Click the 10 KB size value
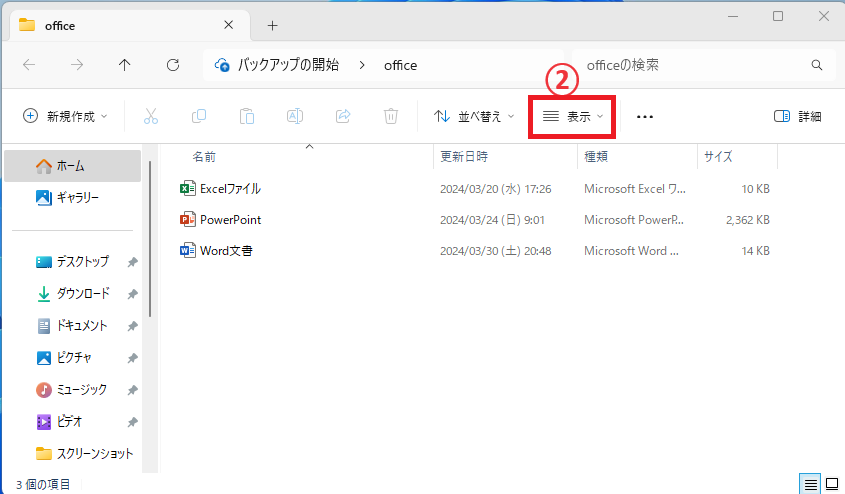845x494 pixels. click(756, 189)
